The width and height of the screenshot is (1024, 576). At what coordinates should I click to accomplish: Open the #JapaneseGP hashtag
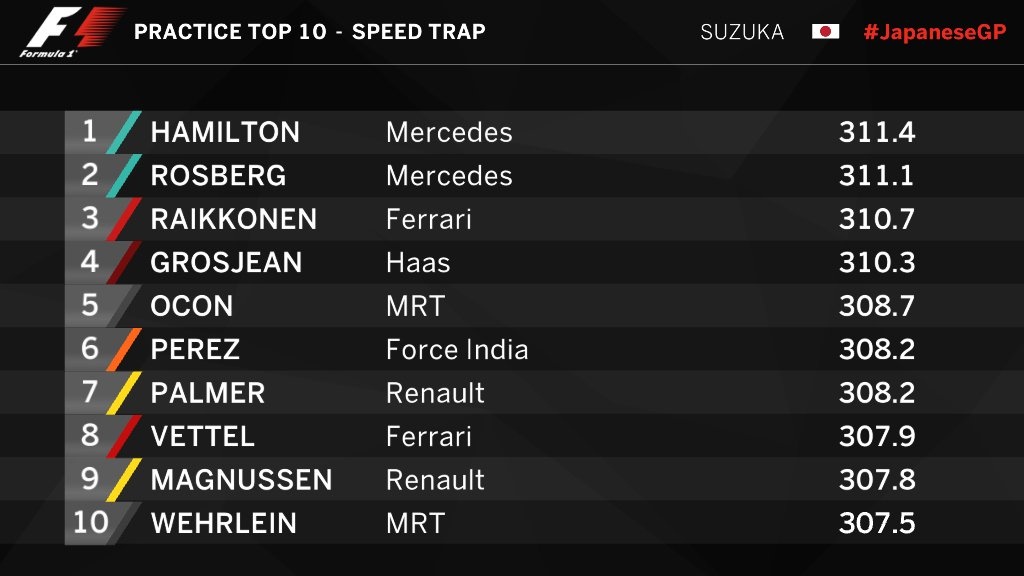934,31
